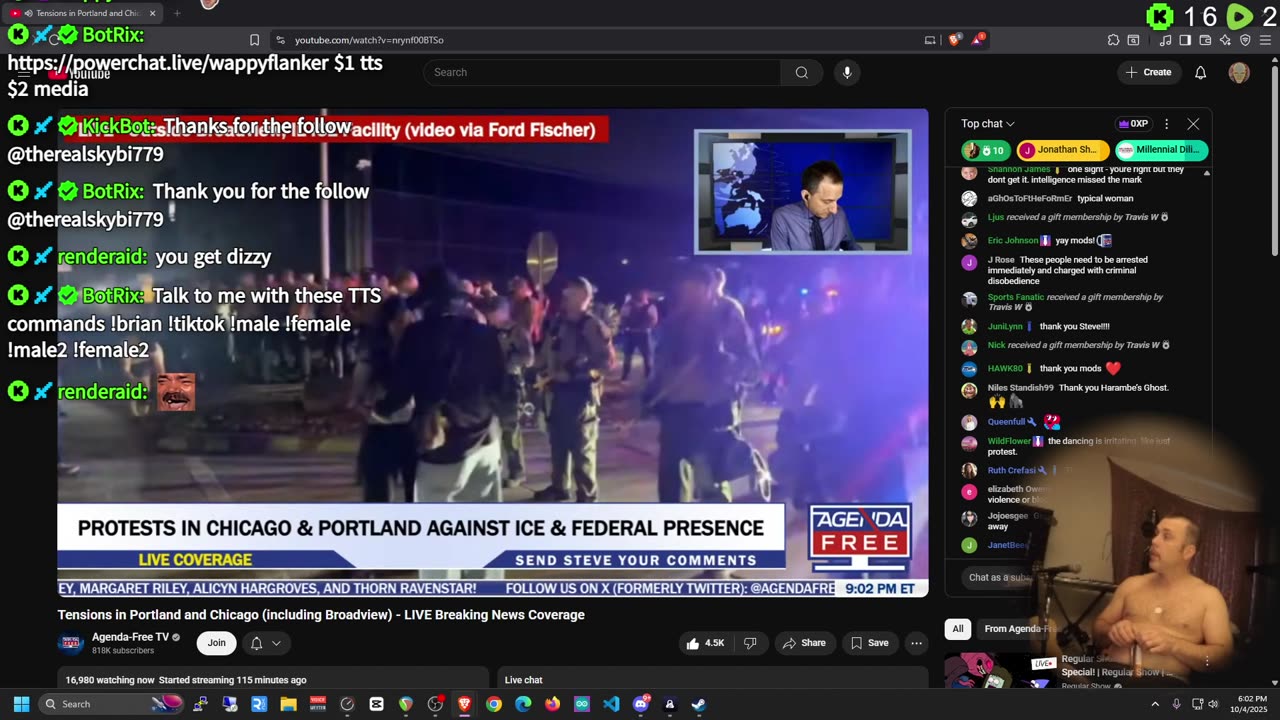Click the 0XP crown badge in chat

pos(1133,124)
